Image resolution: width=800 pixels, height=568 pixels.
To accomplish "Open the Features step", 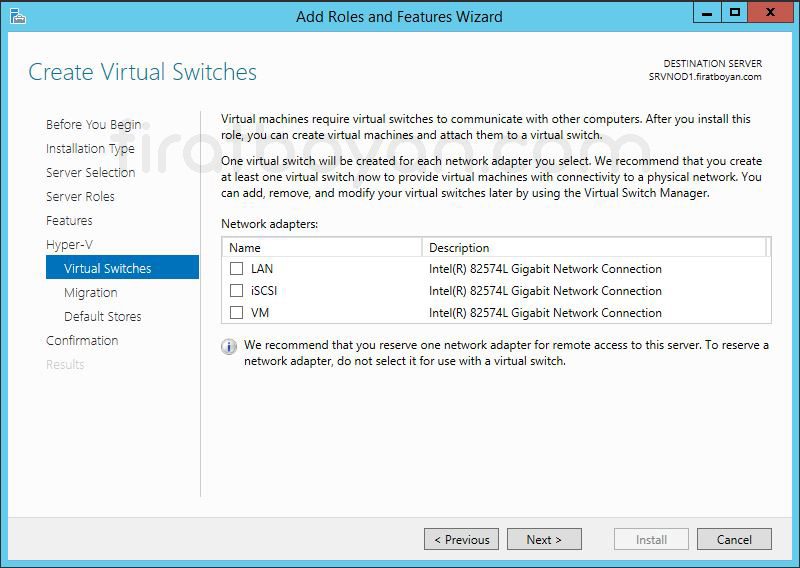I will click(69, 220).
